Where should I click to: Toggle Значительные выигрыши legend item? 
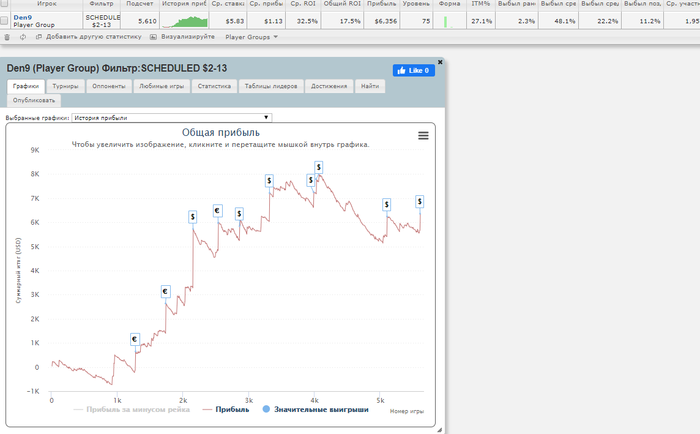click(x=316, y=409)
